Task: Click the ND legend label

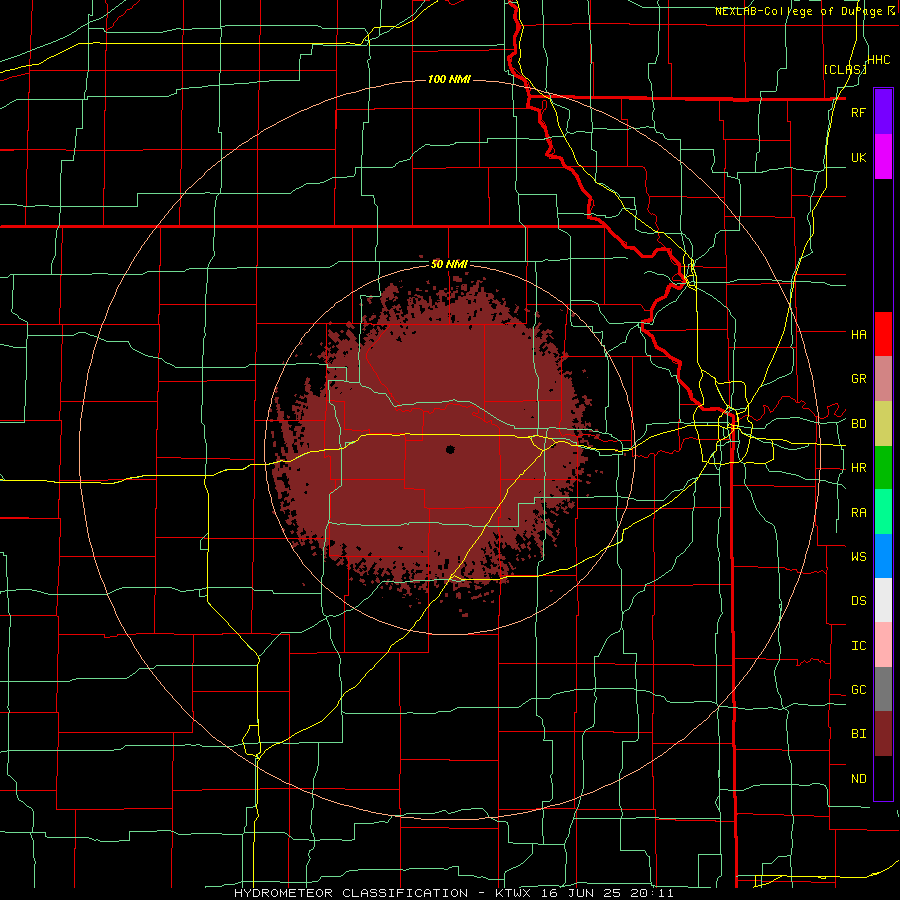Action: 858,779
